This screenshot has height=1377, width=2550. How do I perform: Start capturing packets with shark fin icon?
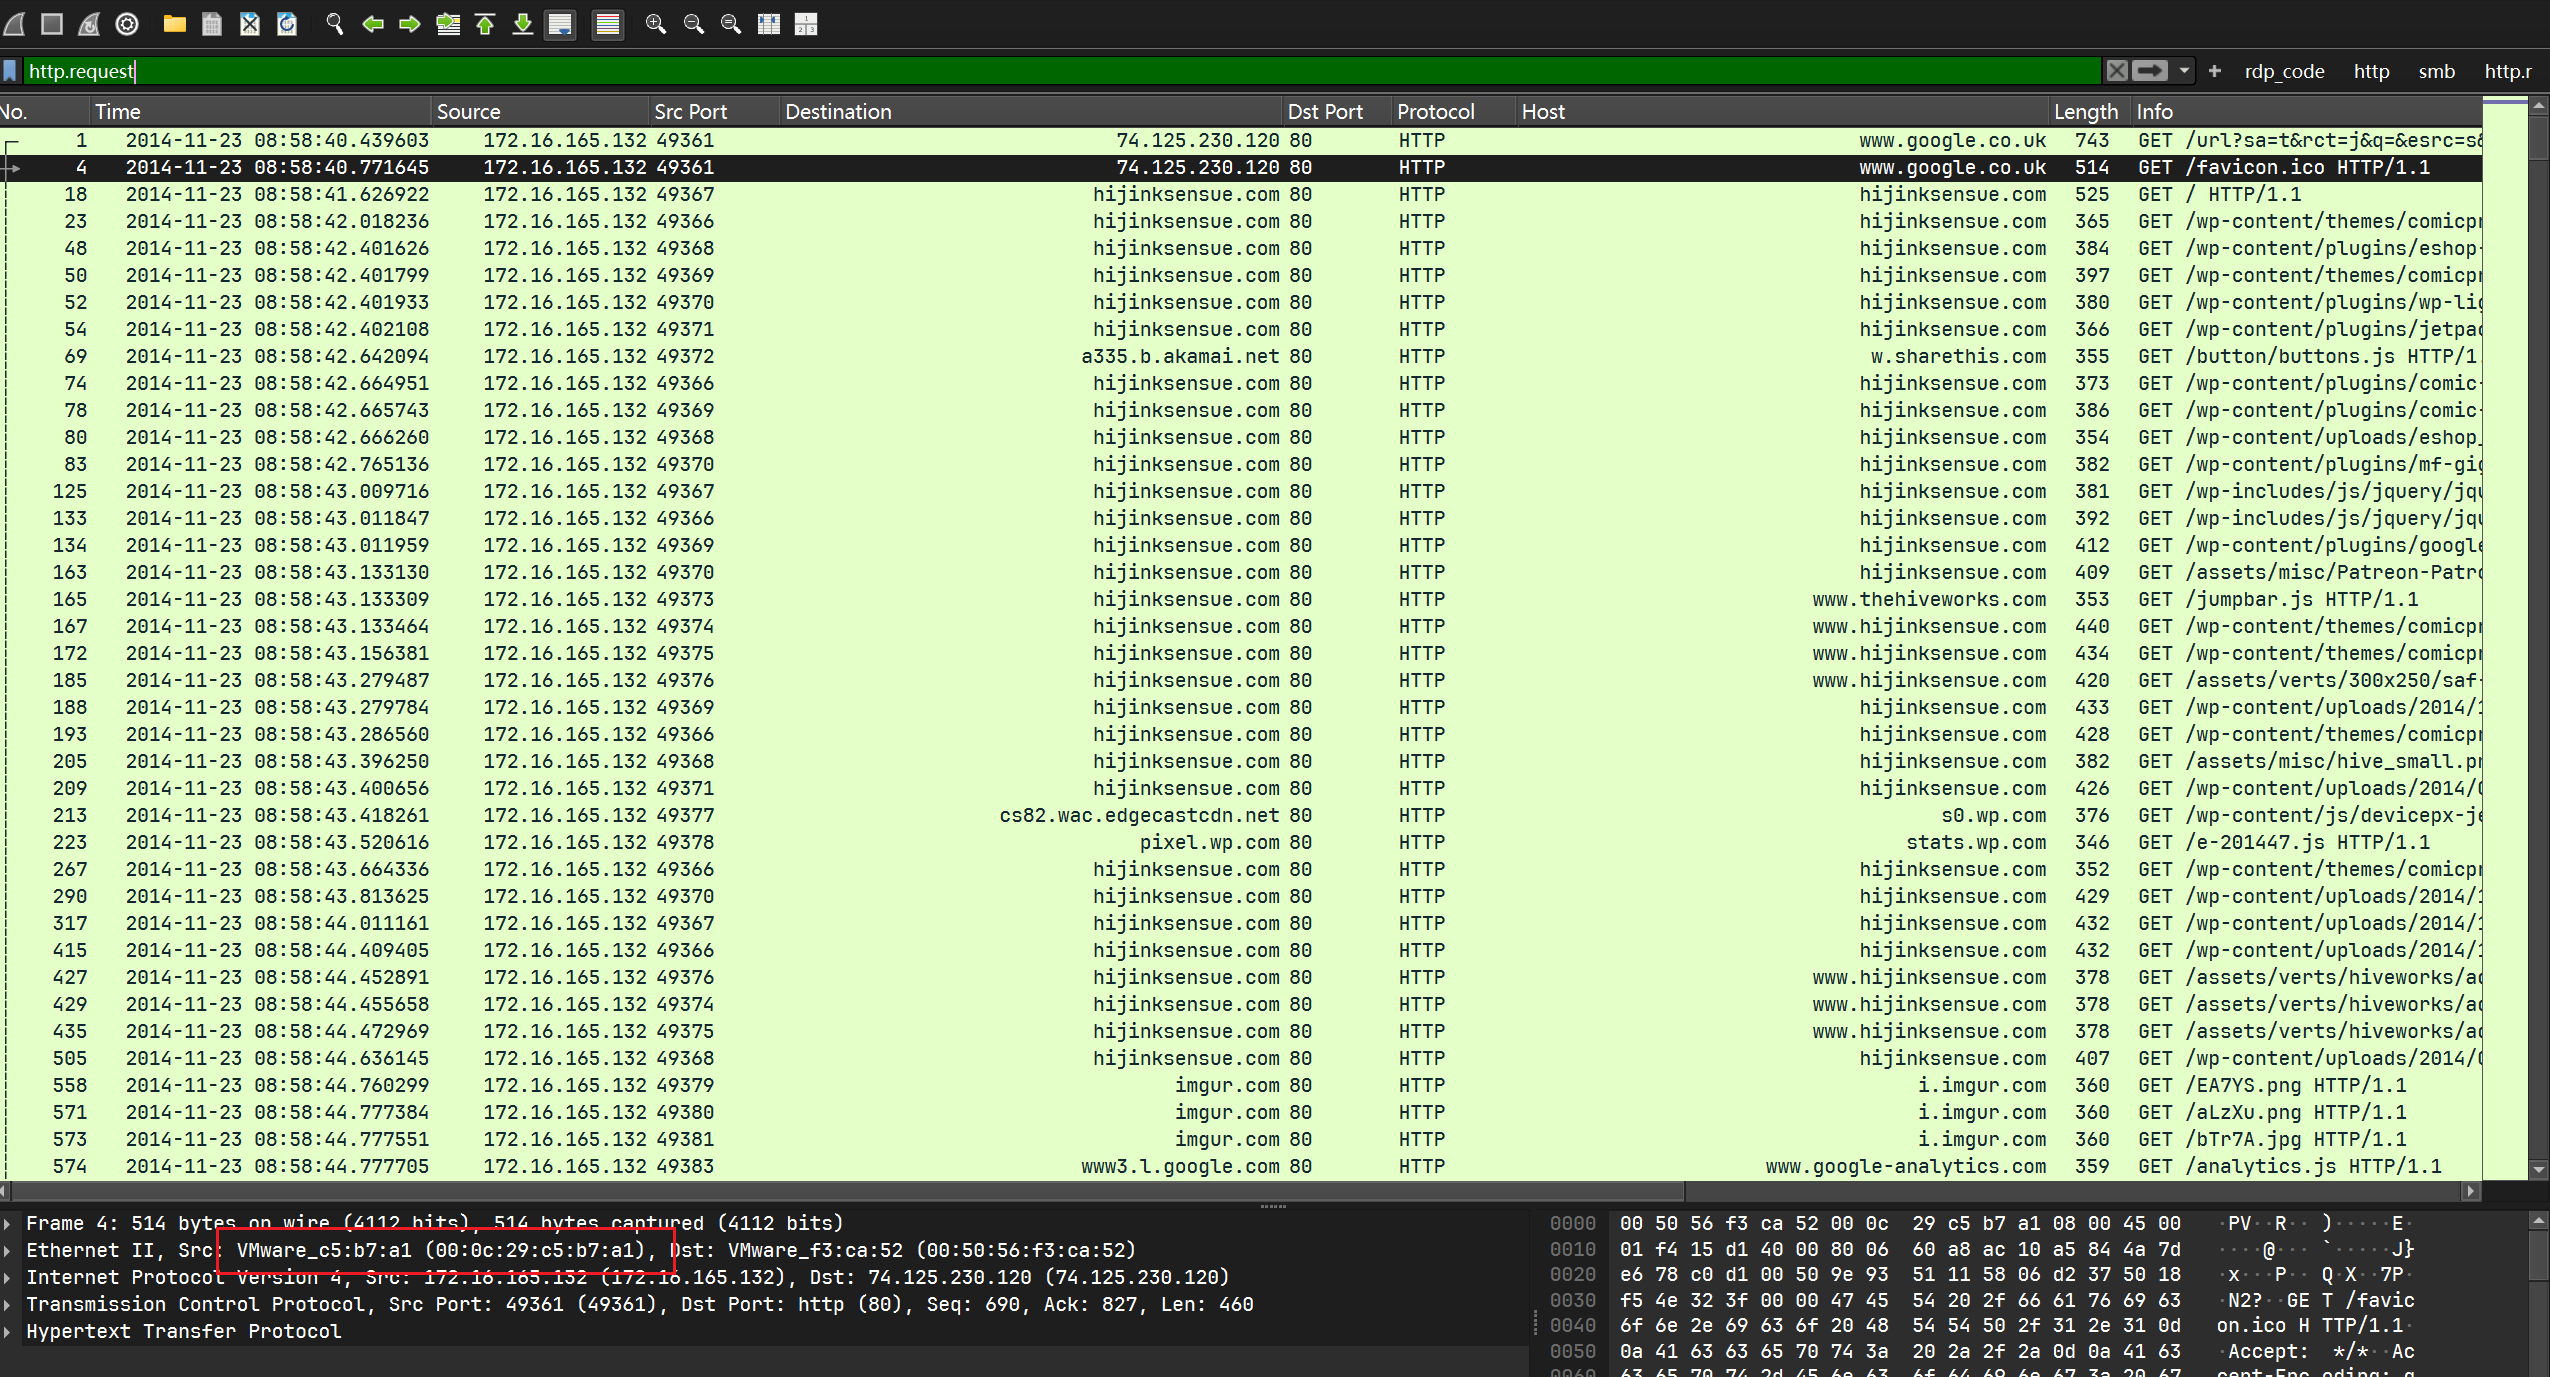point(15,24)
